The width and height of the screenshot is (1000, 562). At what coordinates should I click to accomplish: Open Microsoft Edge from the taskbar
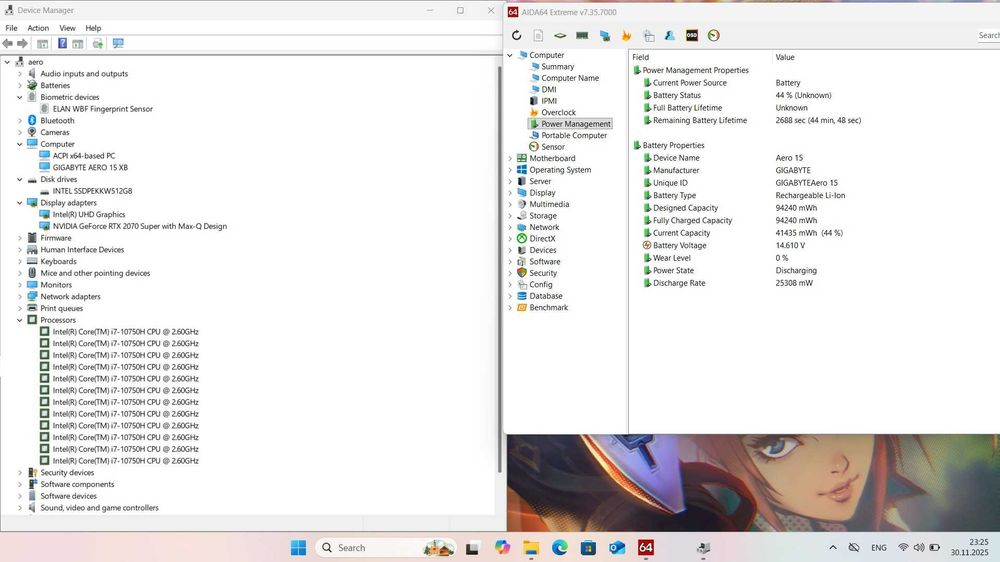point(560,547)
